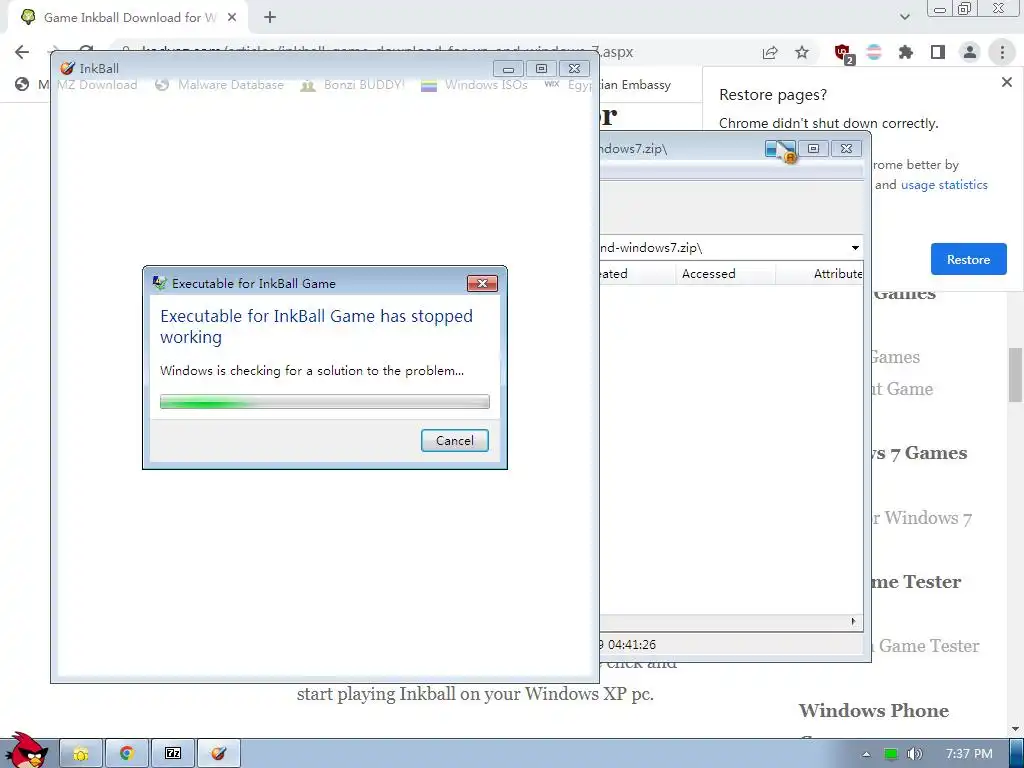Bookmark this page with the star icon
The height and width of the screenshot is (768, 1024).
pyautogui.click(x=802, y=52)
